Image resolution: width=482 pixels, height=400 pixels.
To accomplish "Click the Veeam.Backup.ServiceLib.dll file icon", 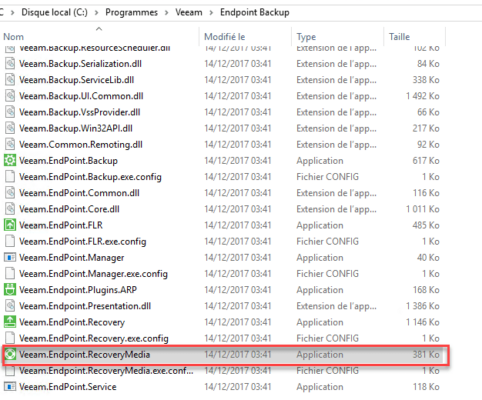I will point(10,80).
